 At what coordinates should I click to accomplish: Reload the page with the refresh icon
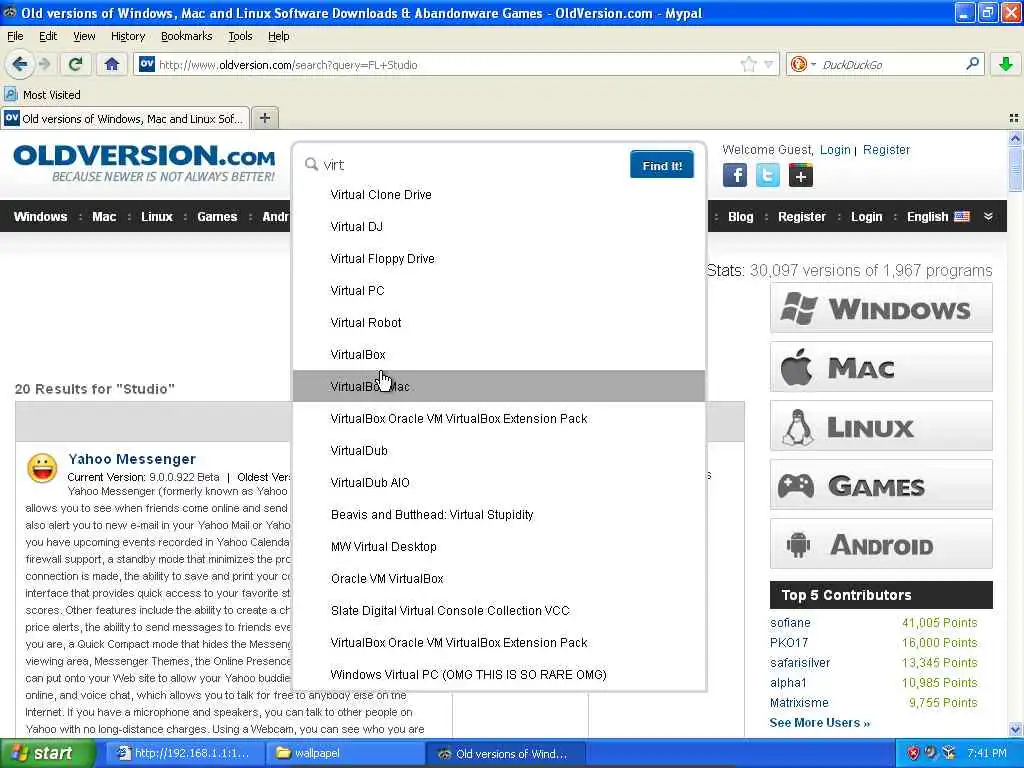(75, 64)
